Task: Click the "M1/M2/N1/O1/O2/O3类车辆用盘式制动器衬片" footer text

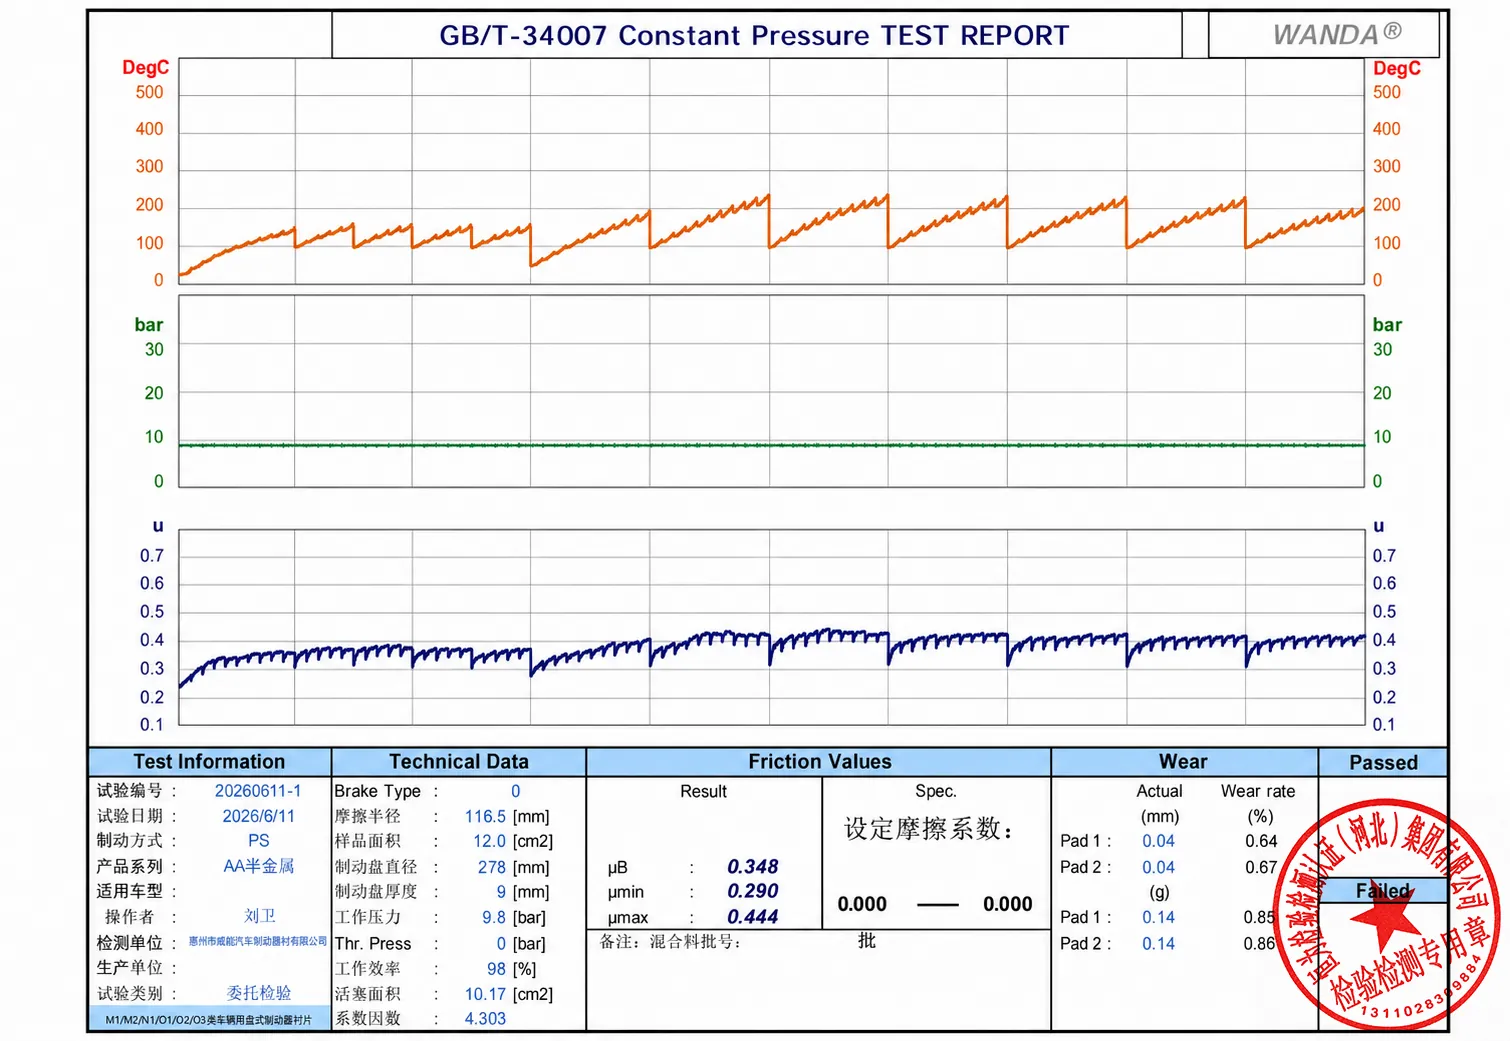Action: tap(209, 1020)
